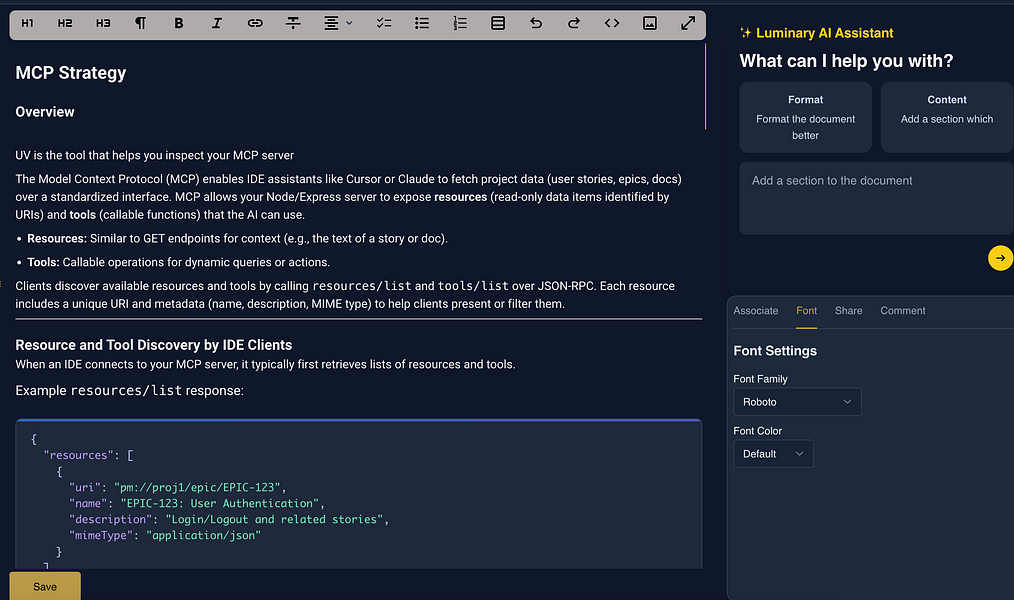Apply Heading 1 format
Screen dimensions: 1014x600
(x=27, y=23)
